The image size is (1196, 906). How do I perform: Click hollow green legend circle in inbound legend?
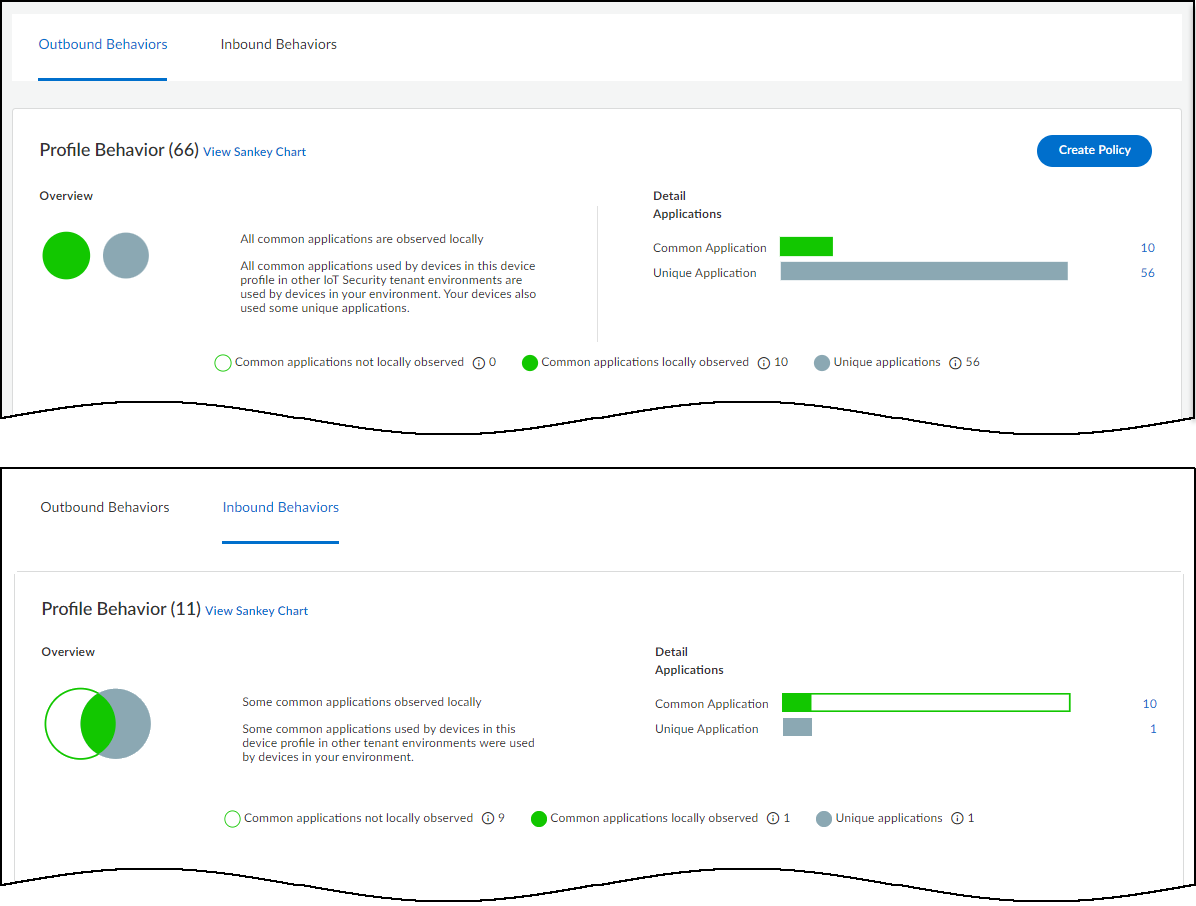pyautogui.click(x=233, y=819)
